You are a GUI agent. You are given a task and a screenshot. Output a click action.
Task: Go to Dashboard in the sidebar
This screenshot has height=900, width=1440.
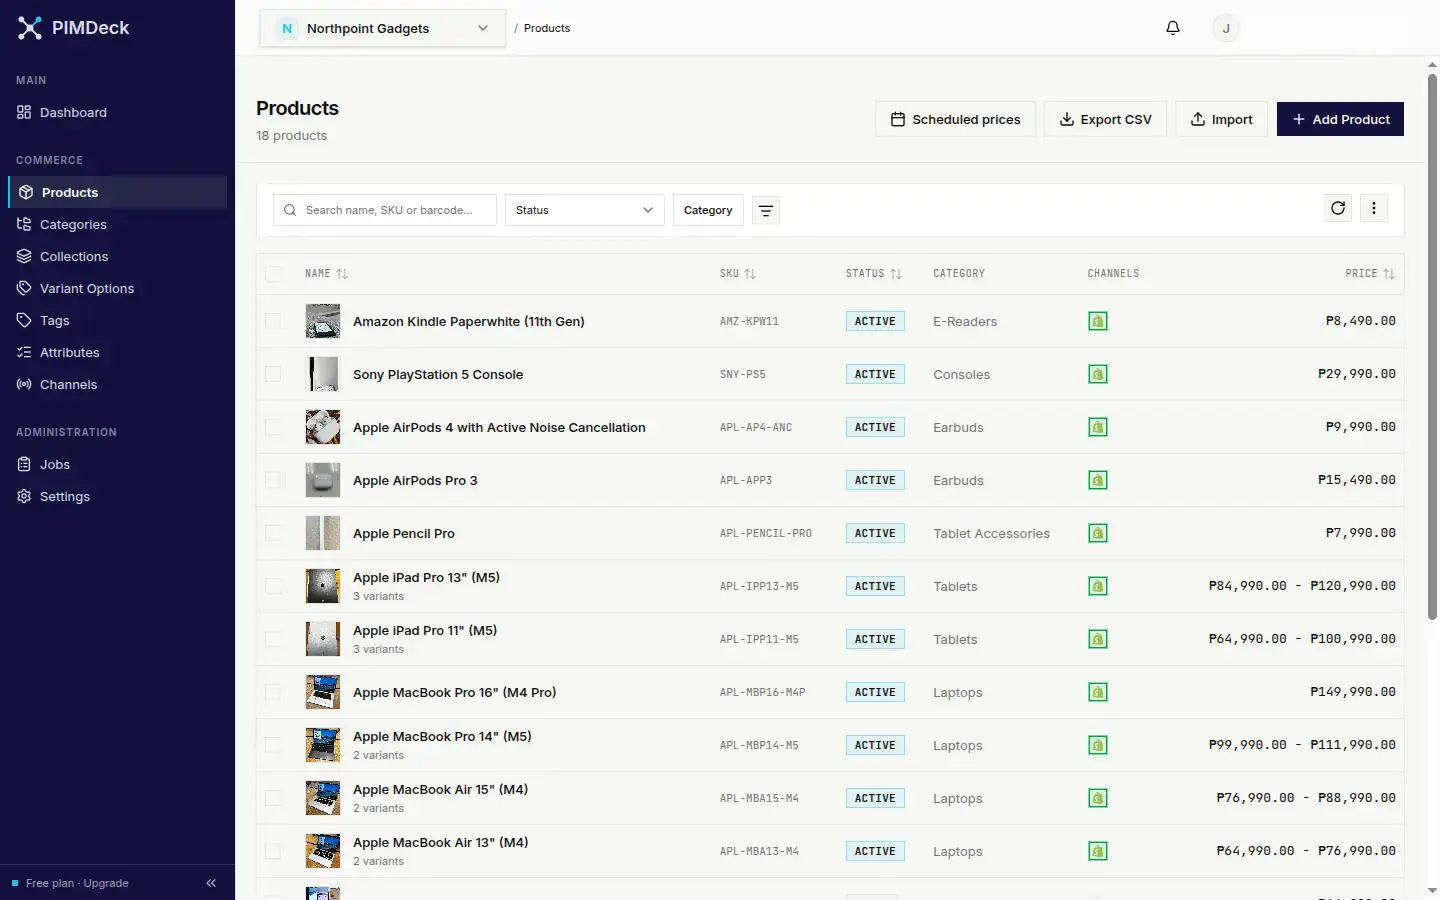118,112
